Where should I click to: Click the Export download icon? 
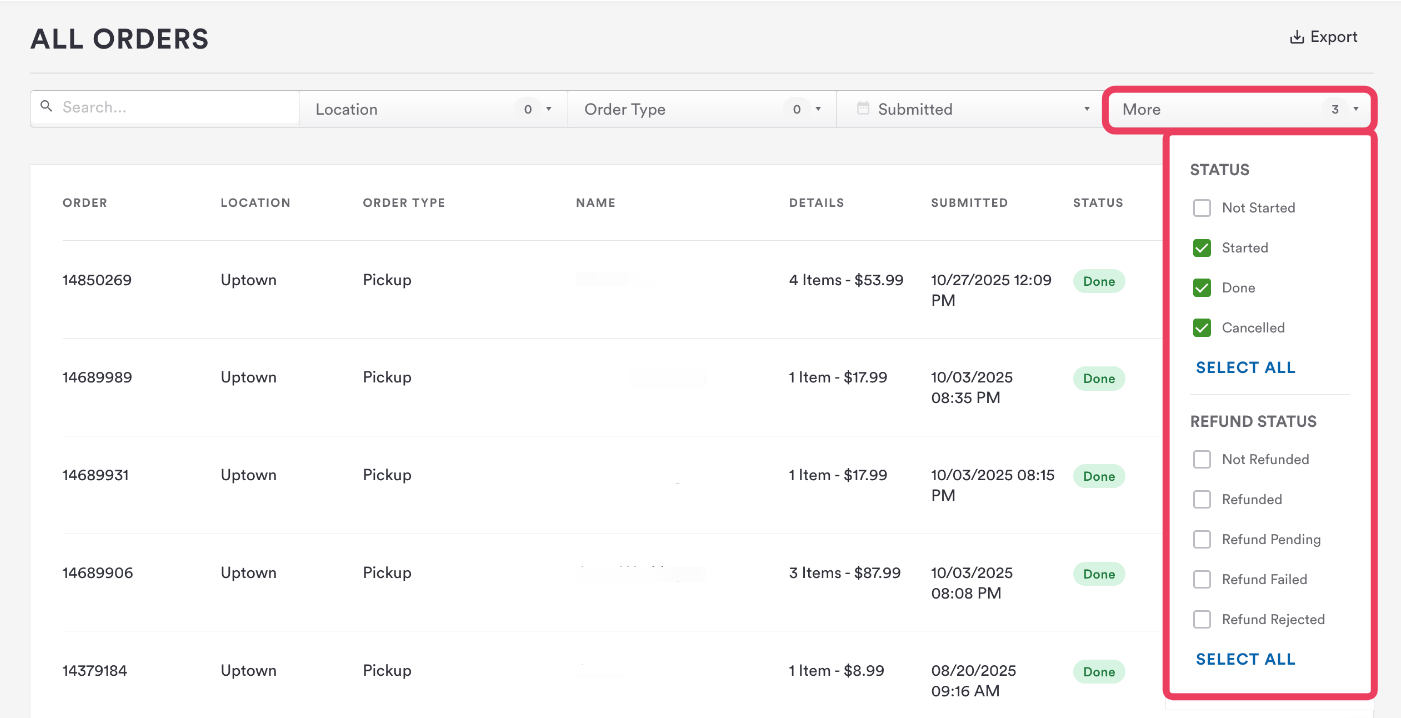pos(1297,37)
